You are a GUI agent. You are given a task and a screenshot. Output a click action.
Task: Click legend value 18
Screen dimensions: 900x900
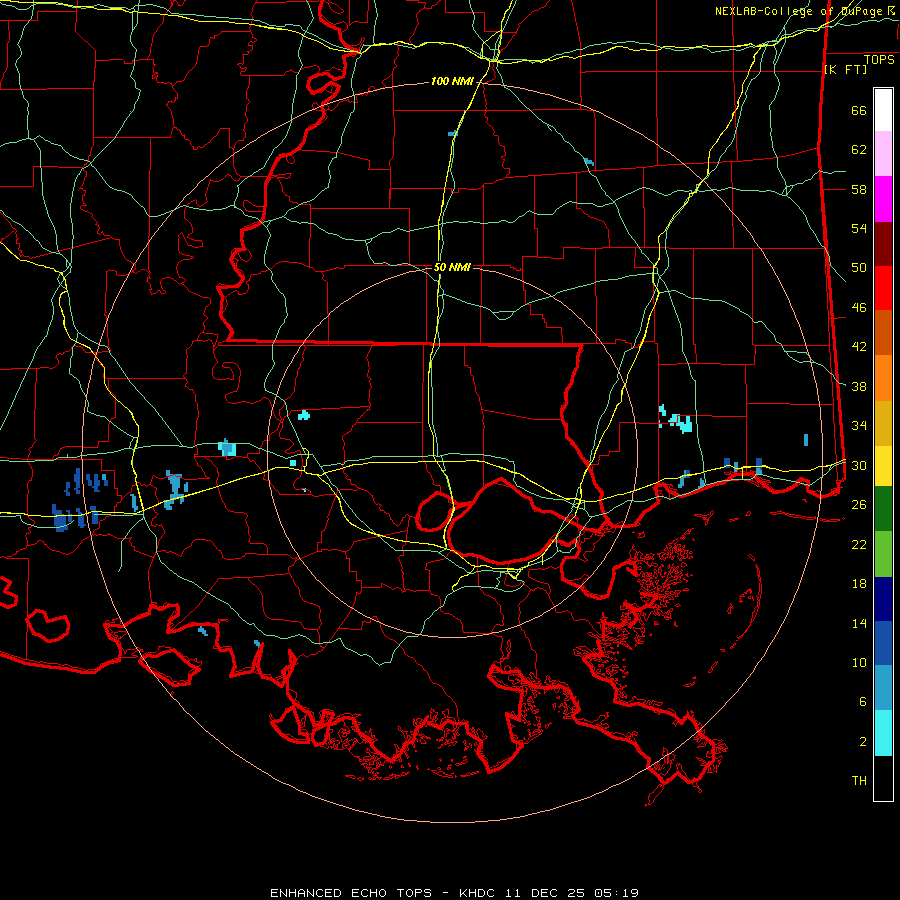(859, 584)
